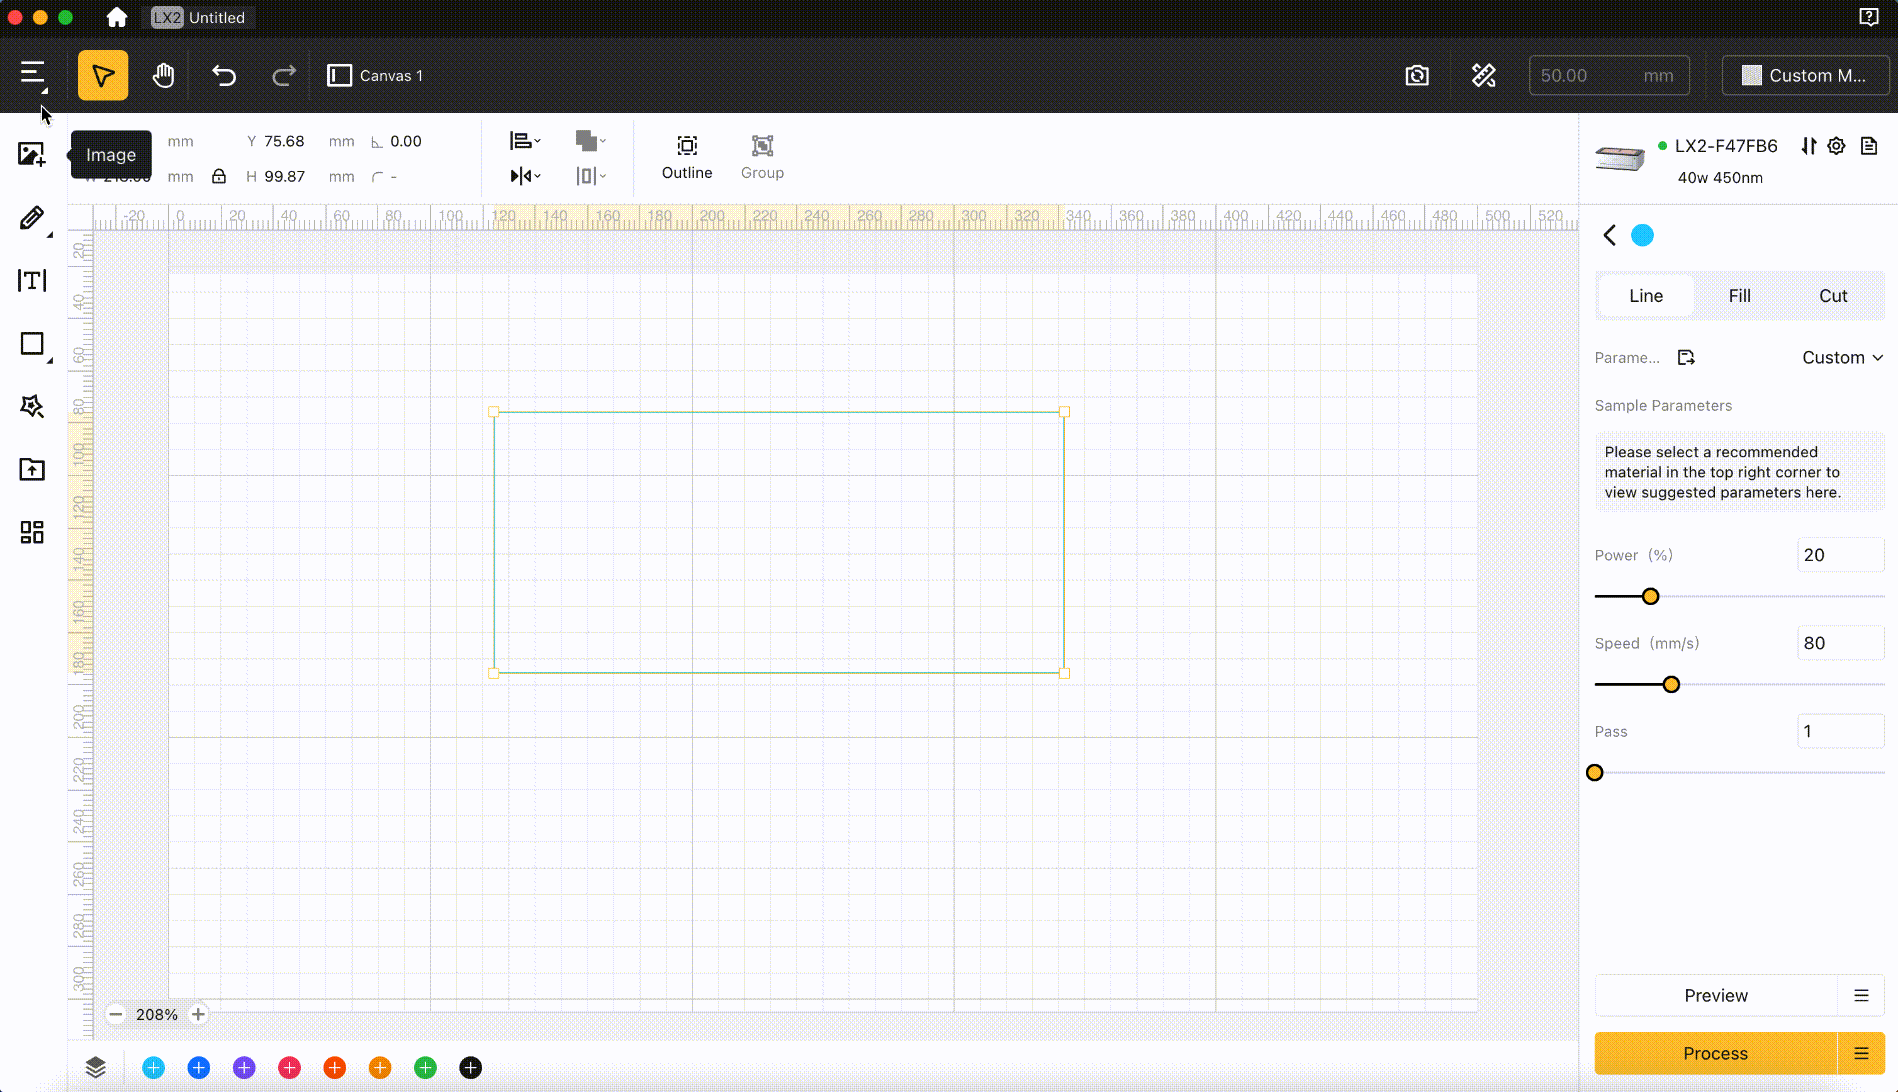Open the AI star creation tool

click(32, 406)
